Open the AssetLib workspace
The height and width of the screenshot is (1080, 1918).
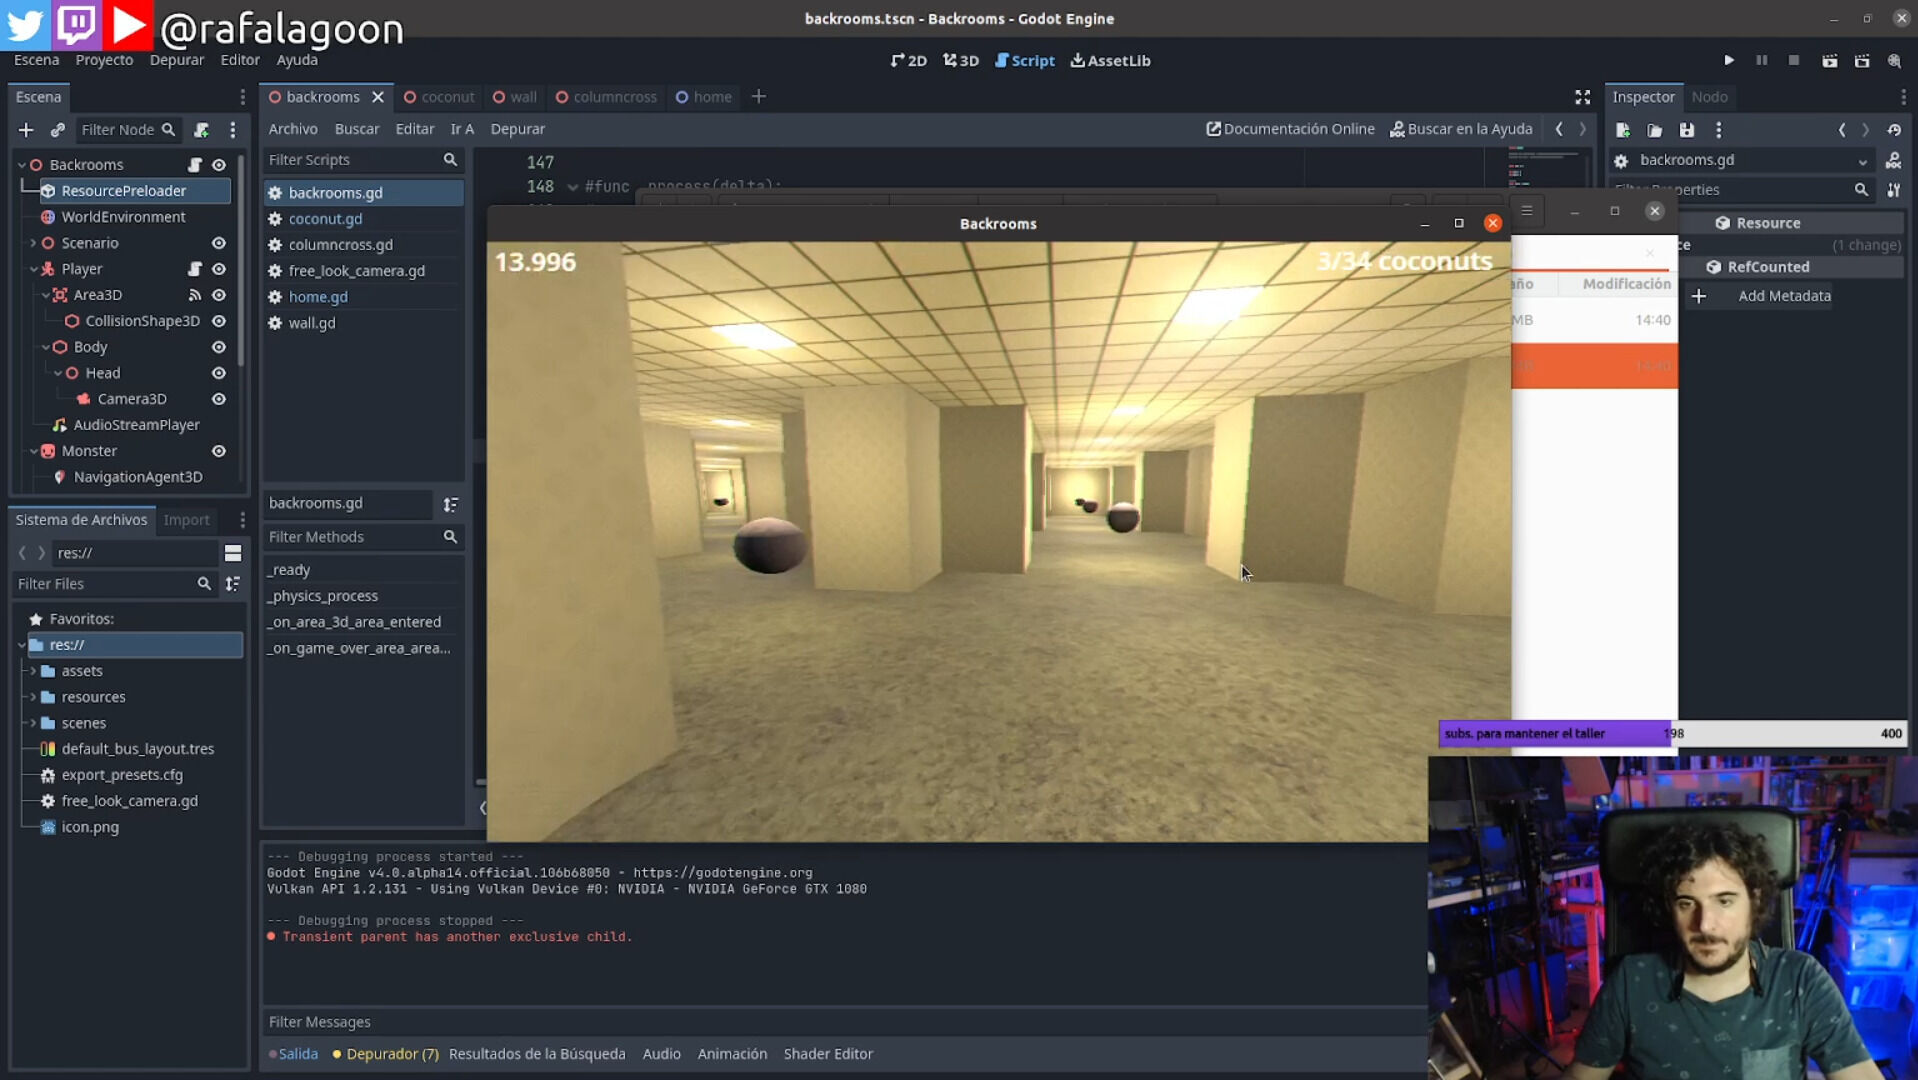1110,61
